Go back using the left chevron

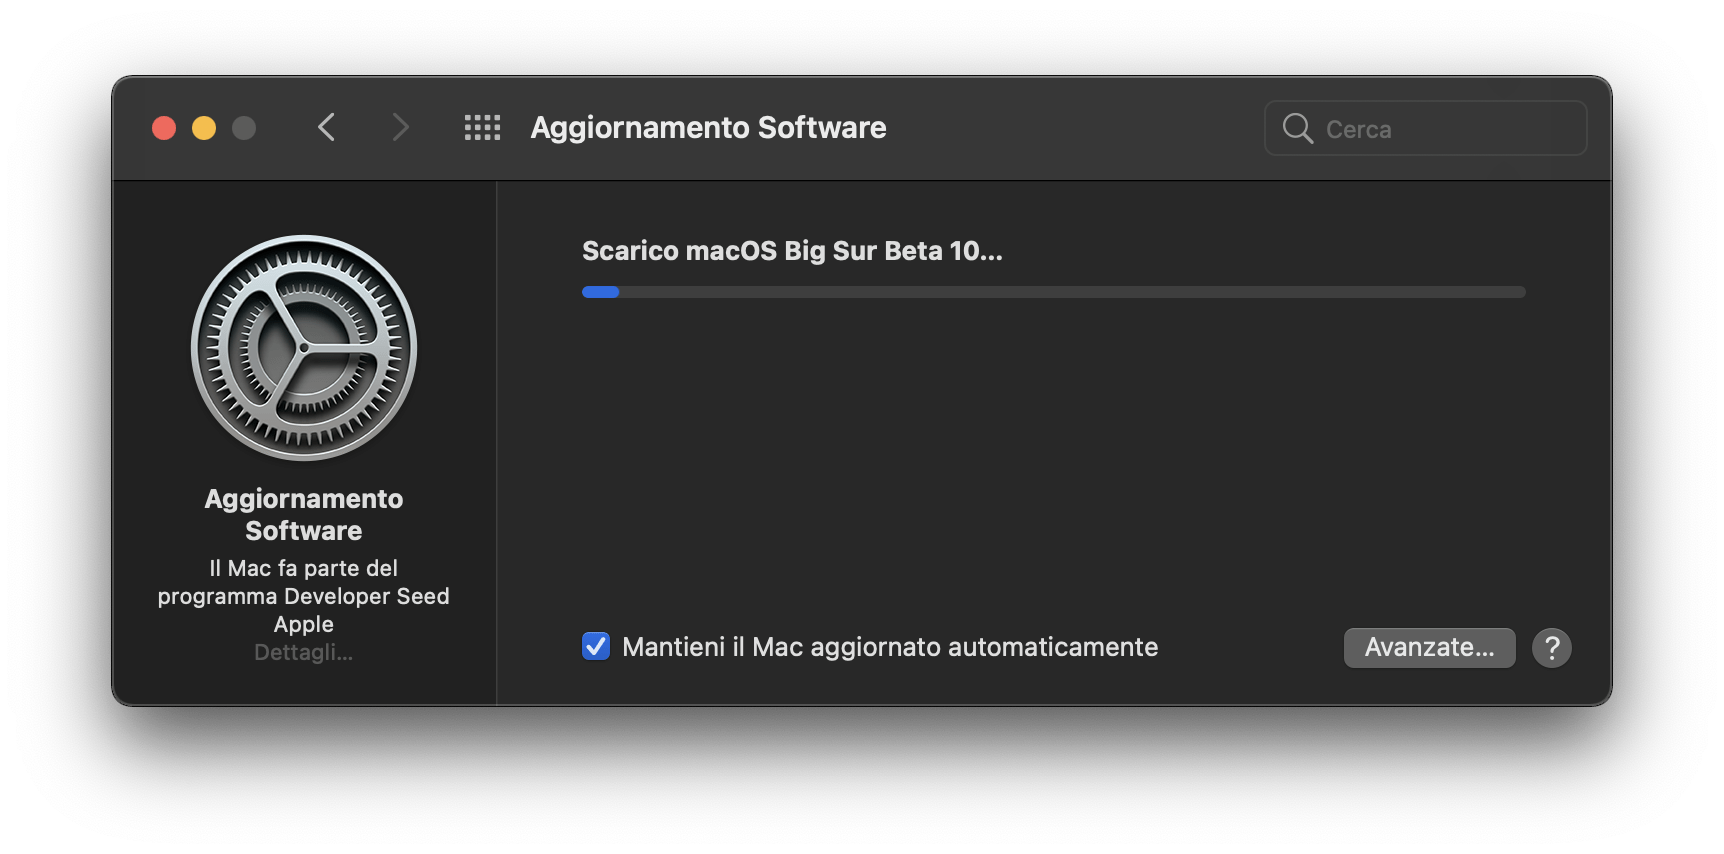326,128
